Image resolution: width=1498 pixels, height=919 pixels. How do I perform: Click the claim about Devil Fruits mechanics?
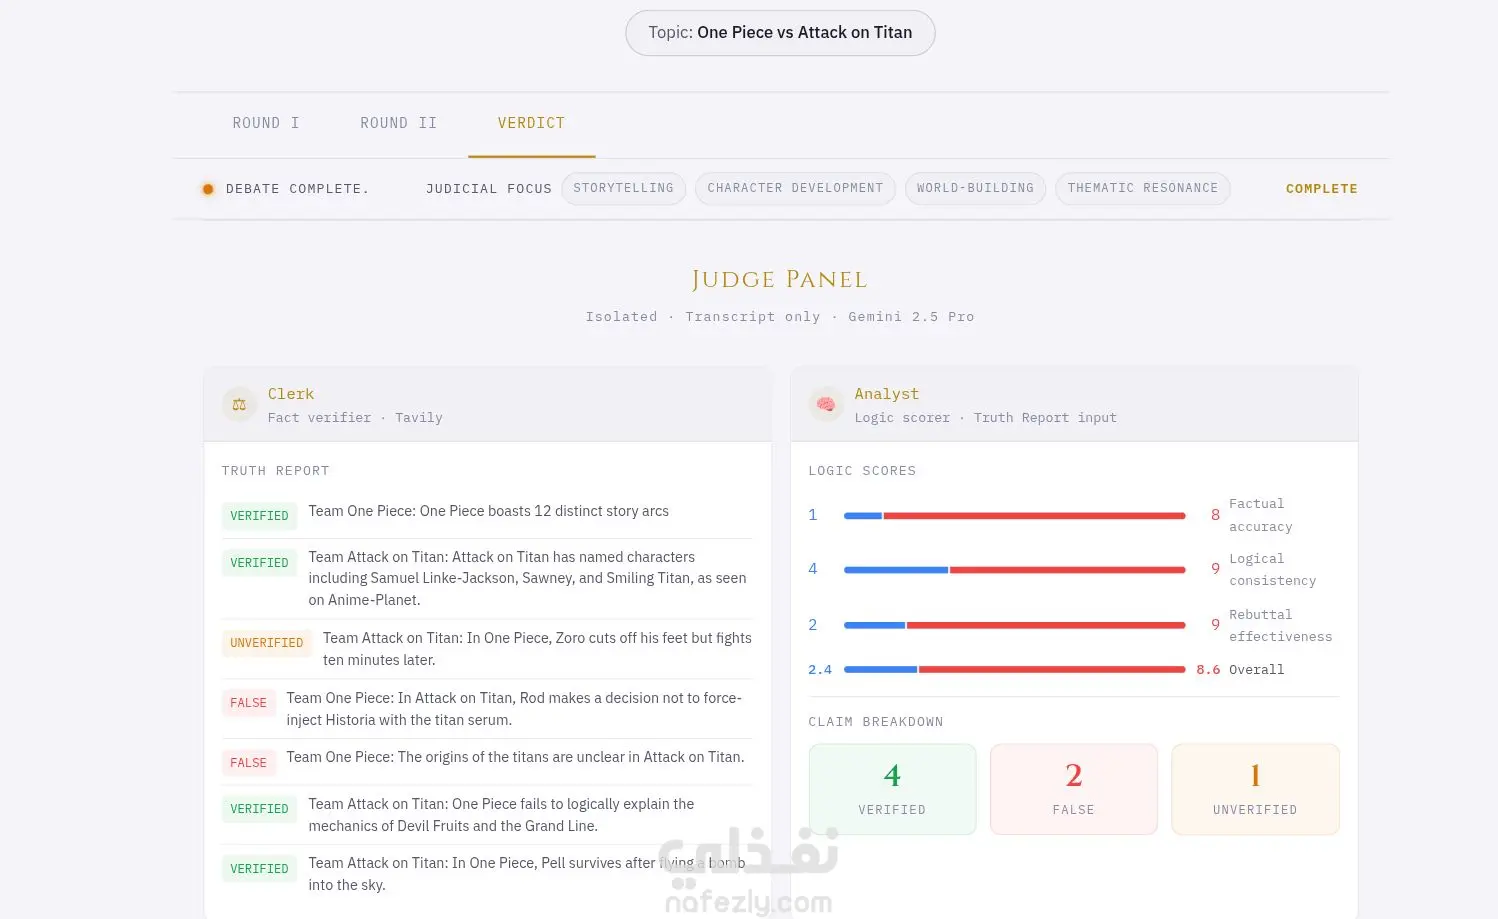pos(502,815)
